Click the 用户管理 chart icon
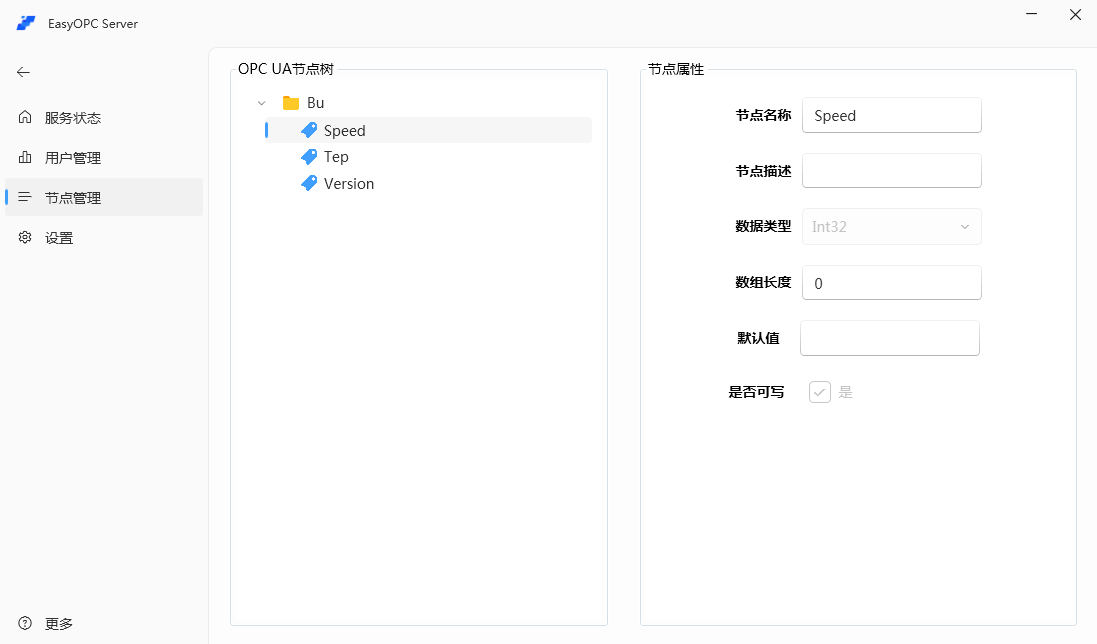Screen dimensions: 1097x644 pyautogui.click(x=25, y=157)
